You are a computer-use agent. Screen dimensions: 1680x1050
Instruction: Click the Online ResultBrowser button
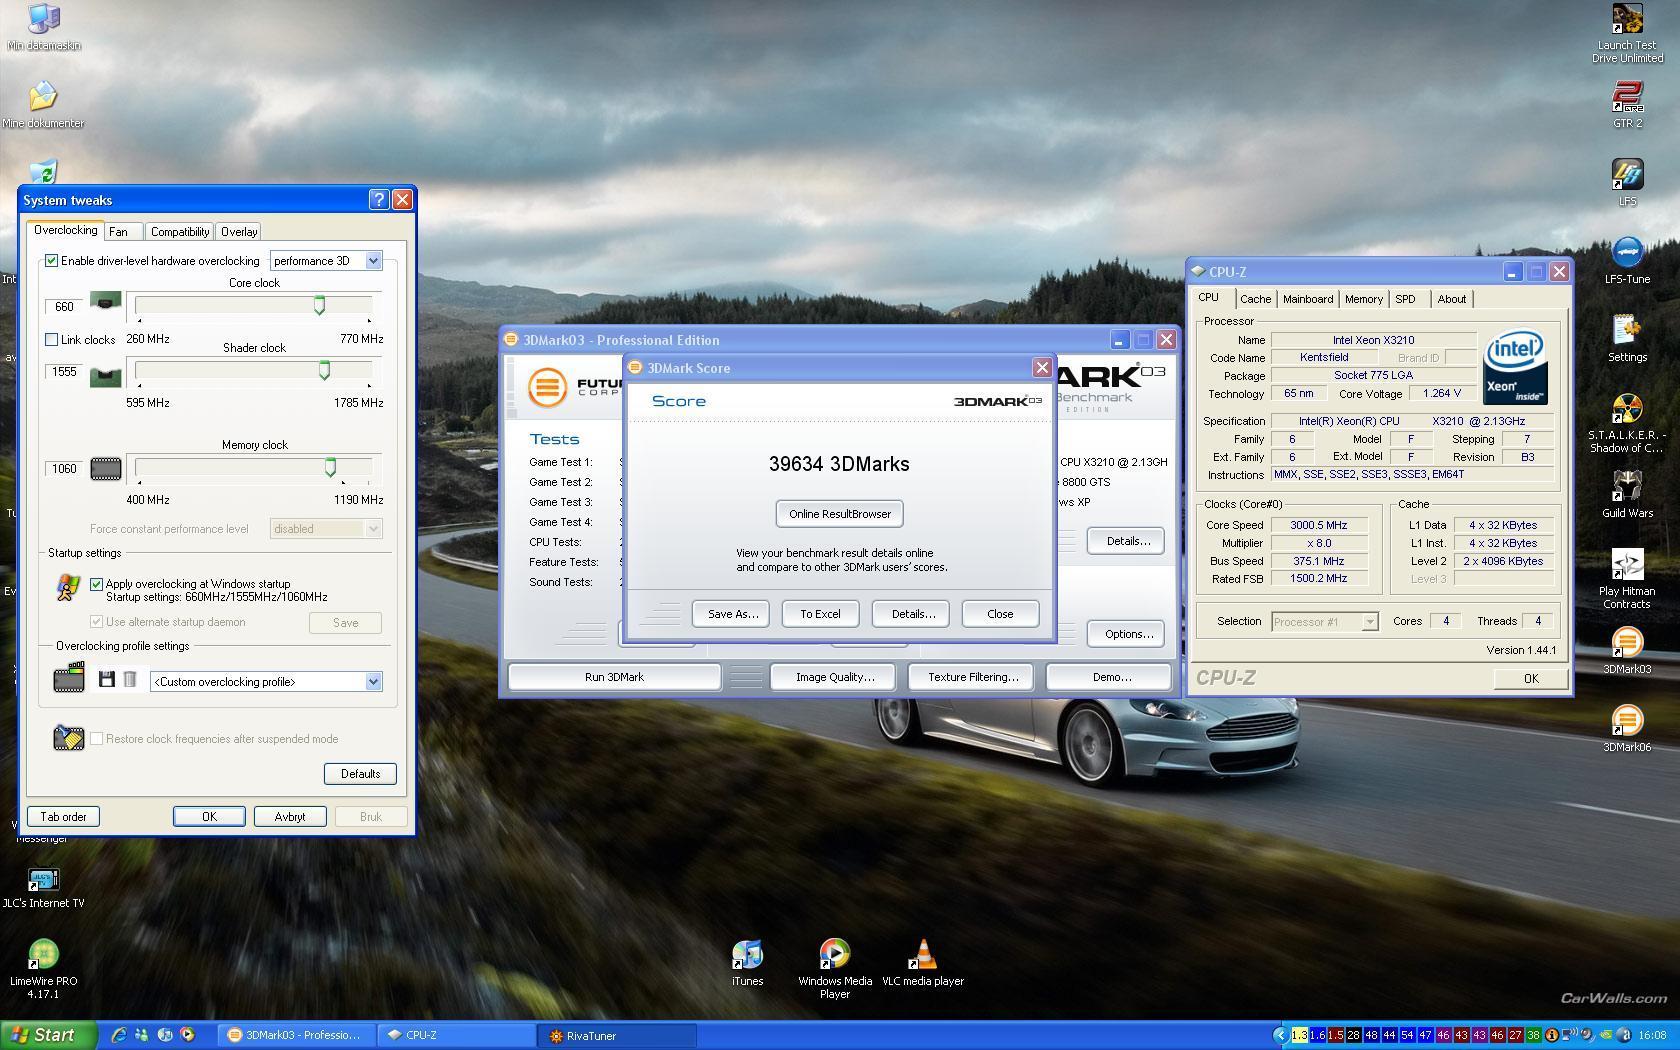pyautogui.click(x=839, y=514)
